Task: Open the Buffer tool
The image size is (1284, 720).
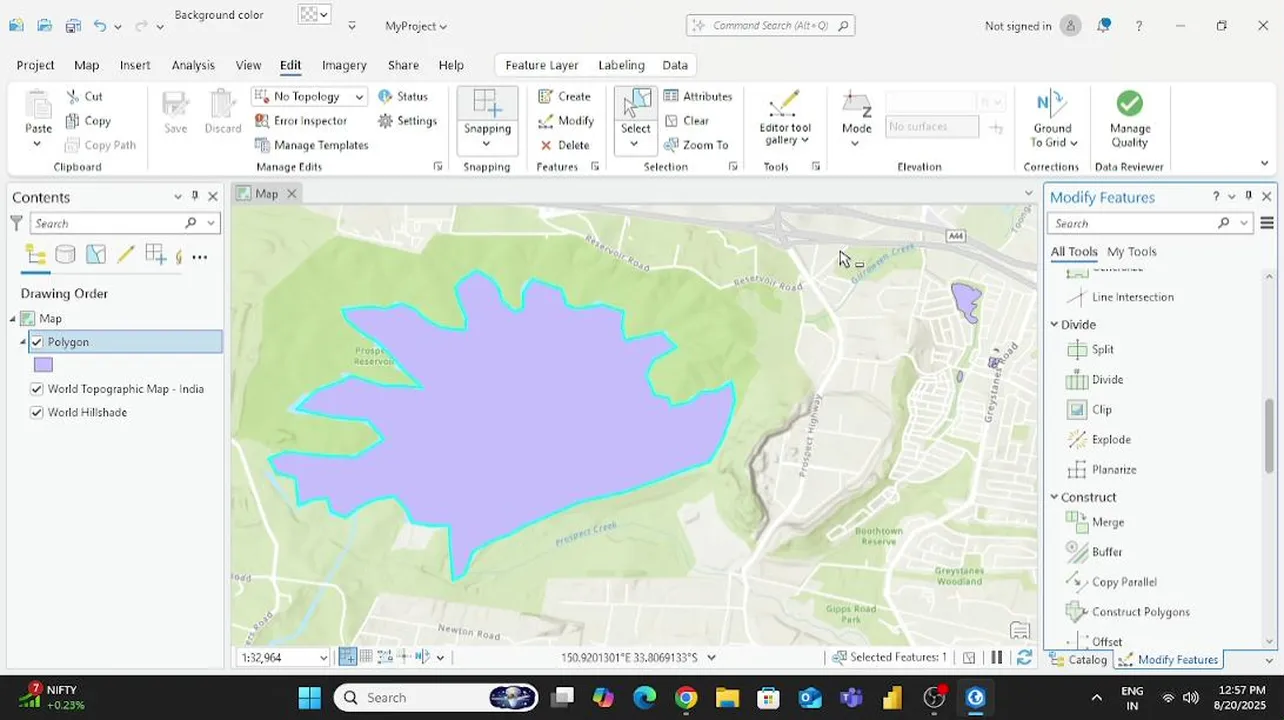Action: [1094, 552]
